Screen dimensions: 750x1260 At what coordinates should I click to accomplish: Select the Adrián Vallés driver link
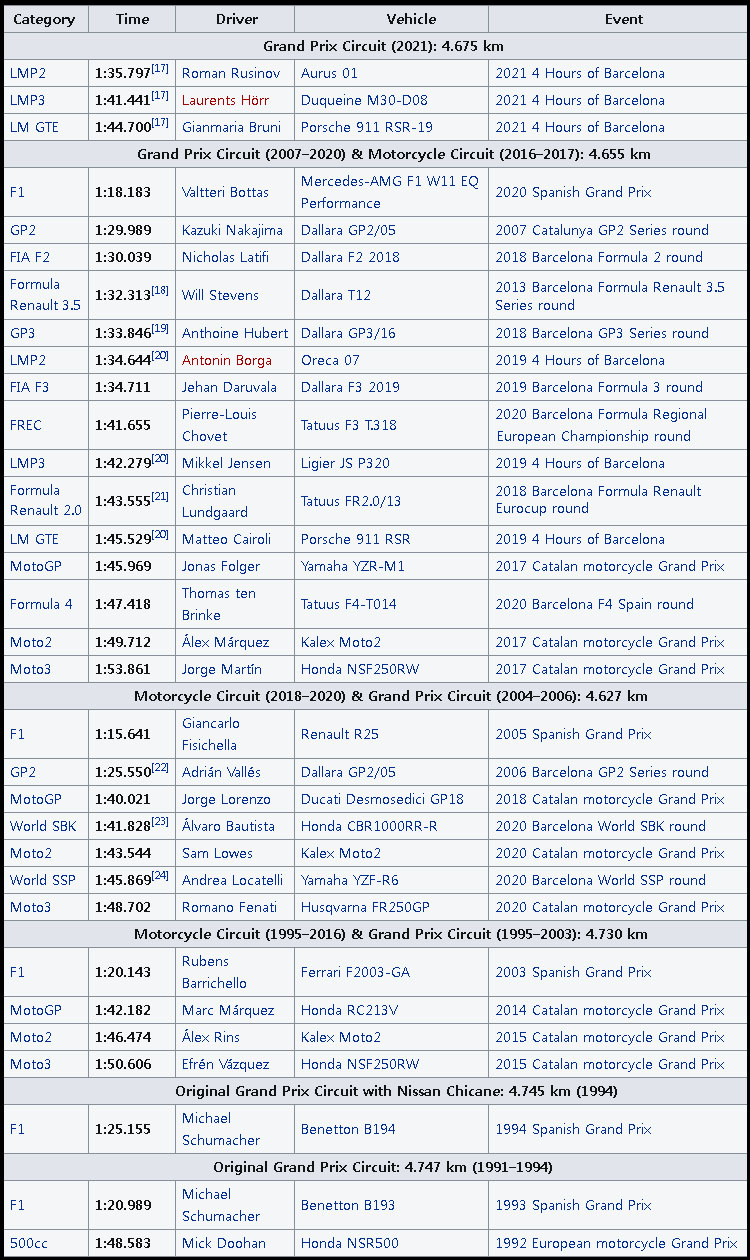click(221, 772)
